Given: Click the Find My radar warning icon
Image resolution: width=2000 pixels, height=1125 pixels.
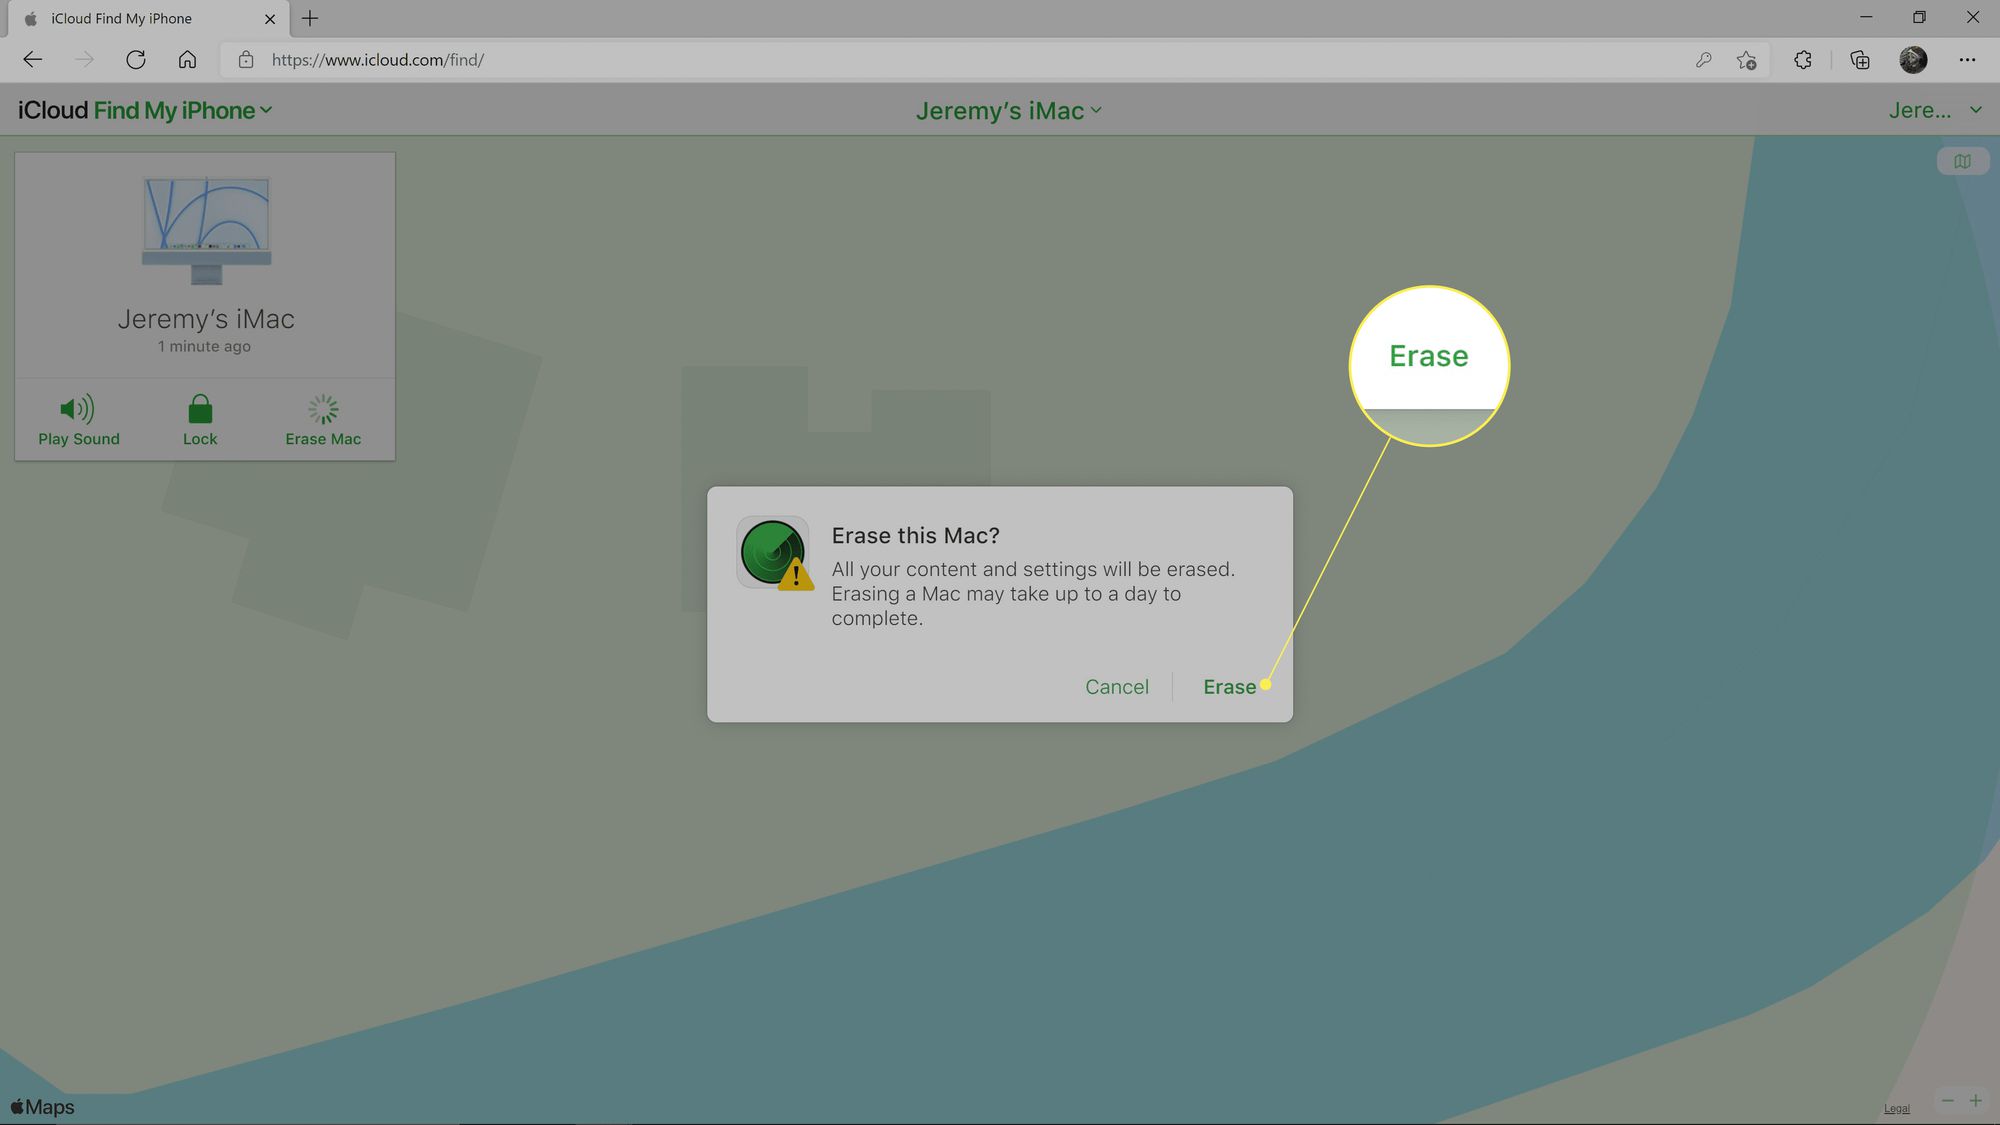Looking at the screenshot, I should [x=774, y=553].
